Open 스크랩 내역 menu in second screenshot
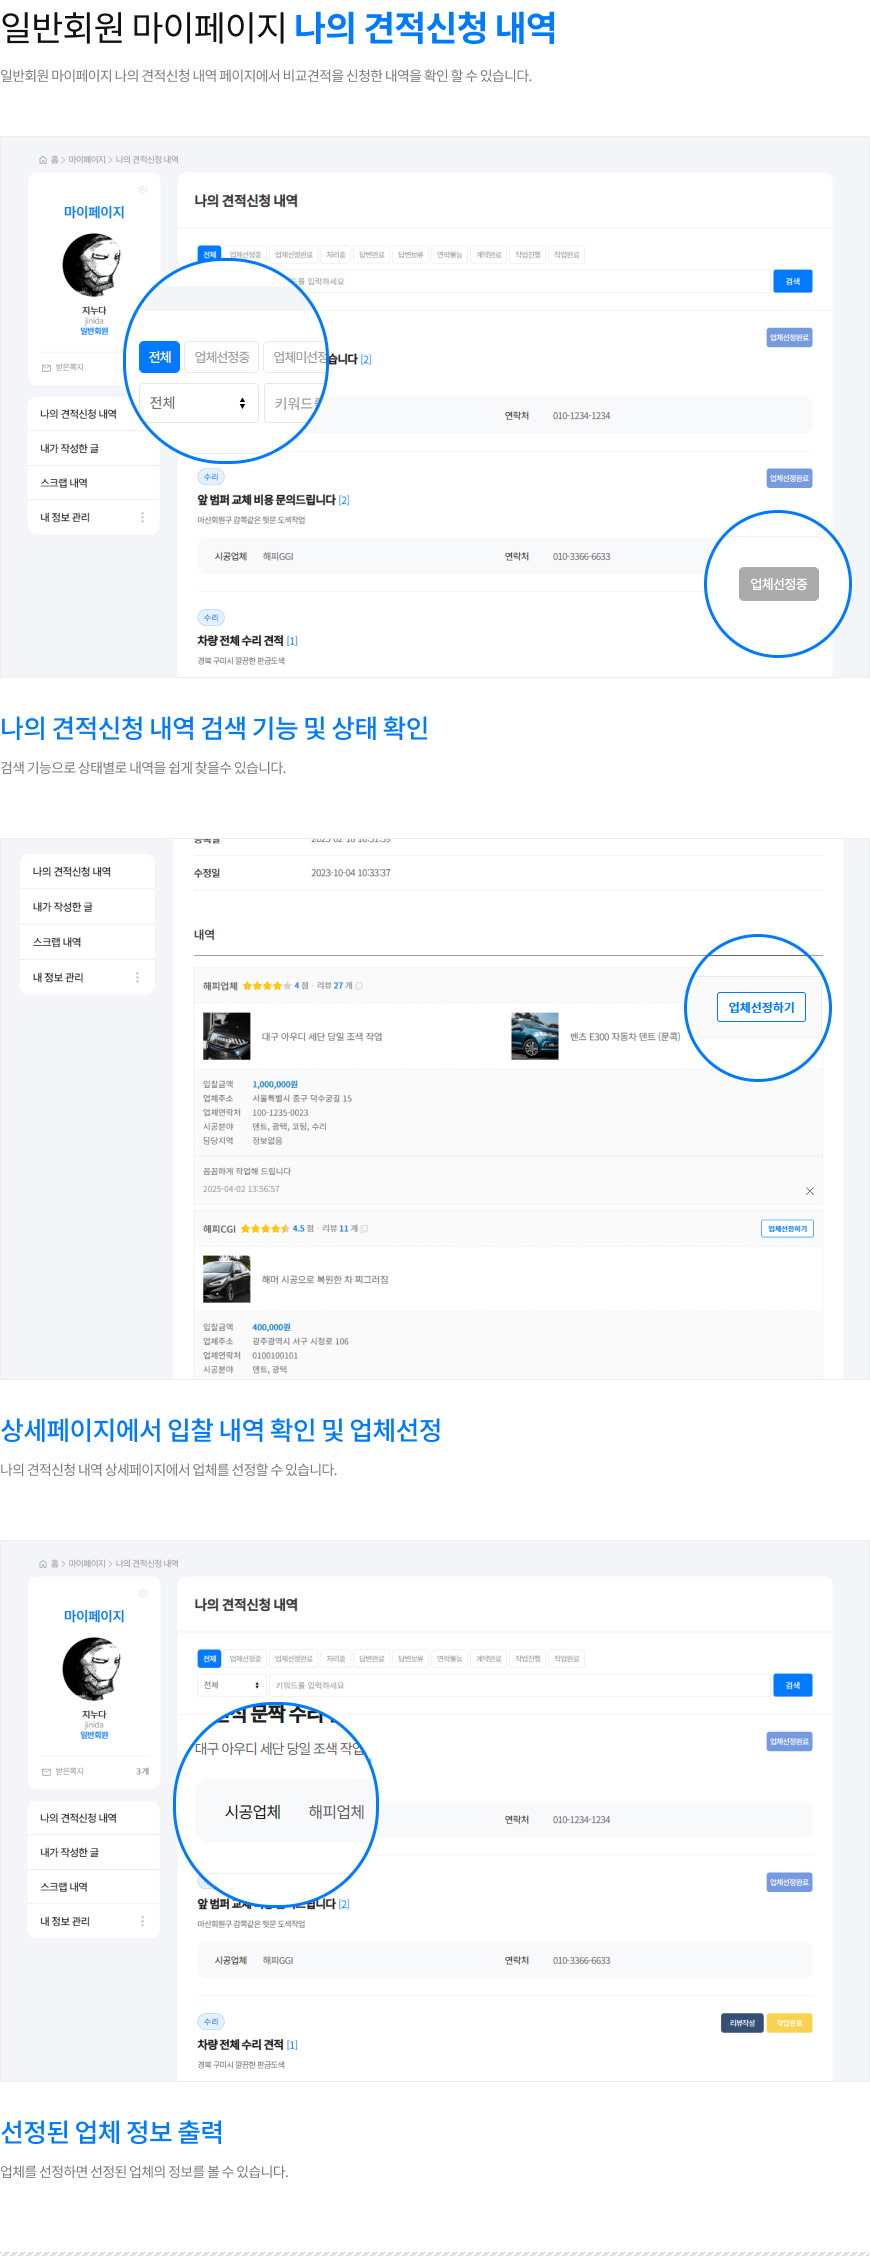Image resolution: width=870 pixels, height=2256 pixels. point(87,942)
